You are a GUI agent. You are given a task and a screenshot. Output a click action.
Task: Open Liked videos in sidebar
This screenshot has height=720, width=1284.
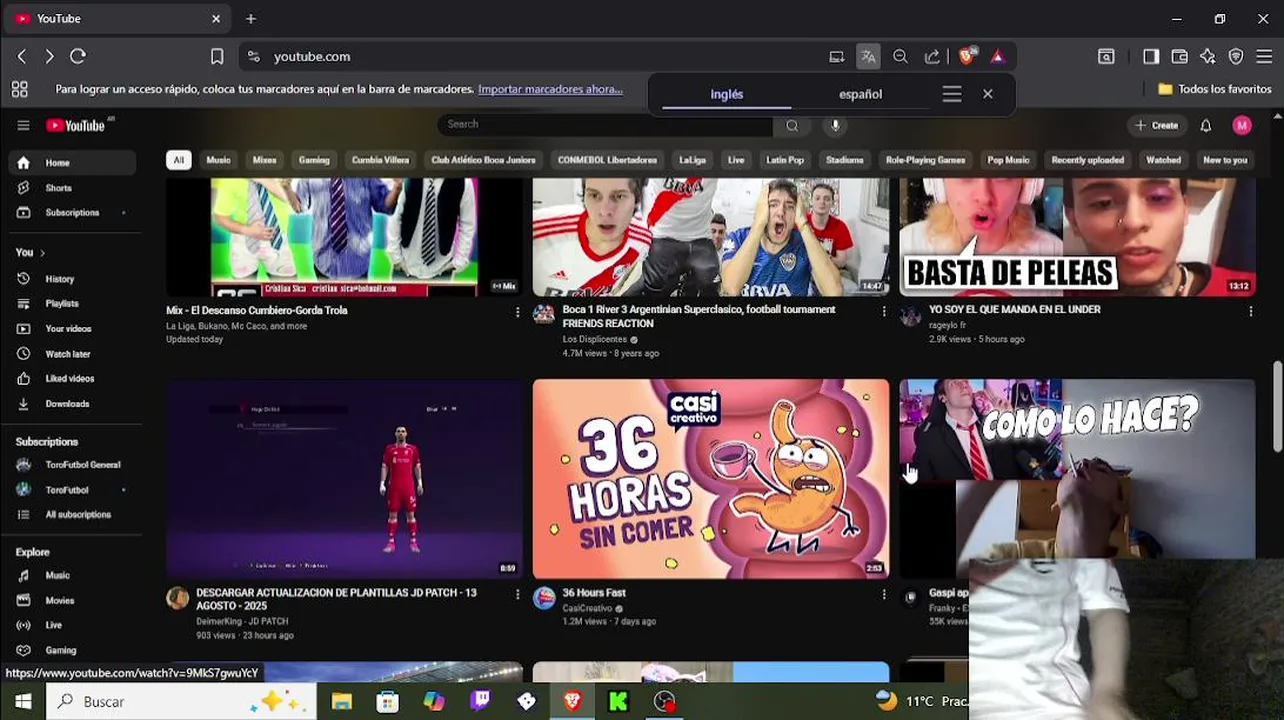pyautogui.click(x=72, y=379)
